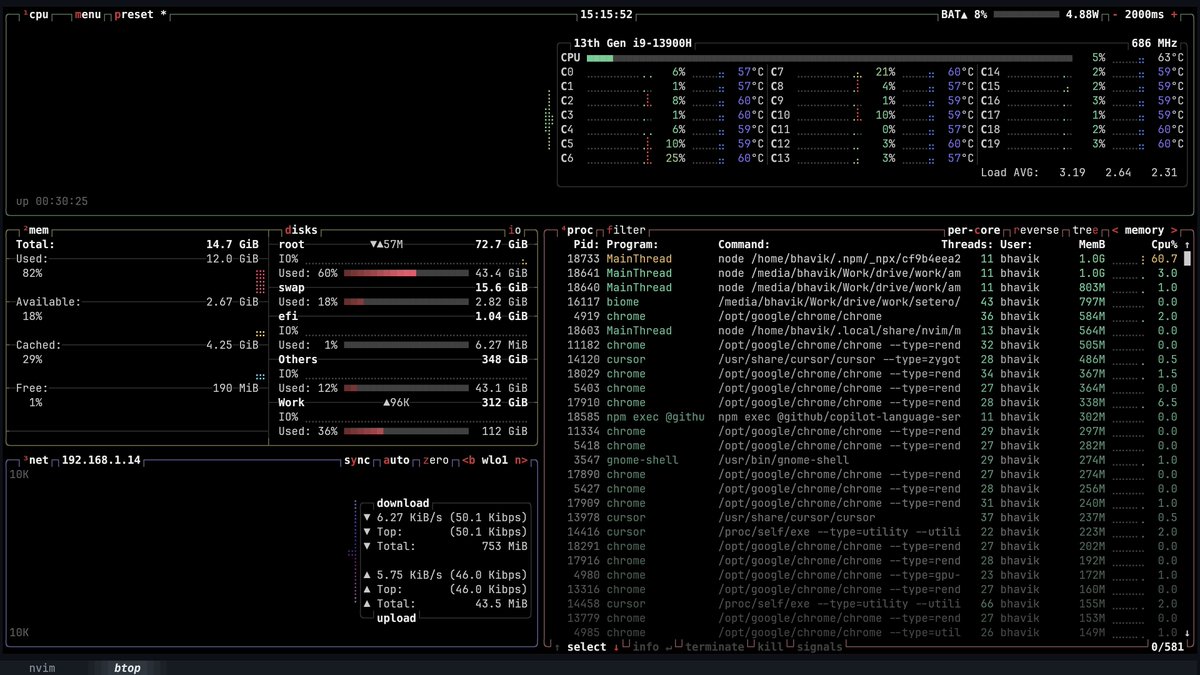Screen dimensions: 1200x675
Task: Click kill in proc footer
Action: (770, 647)
